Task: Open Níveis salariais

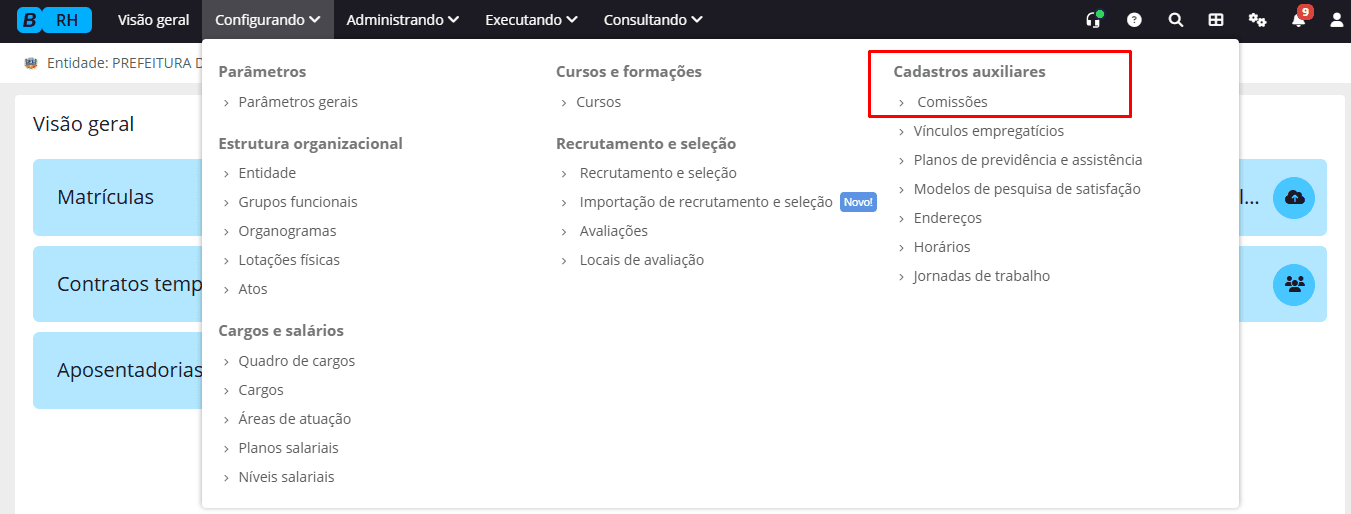Action: tap(286, 477)
